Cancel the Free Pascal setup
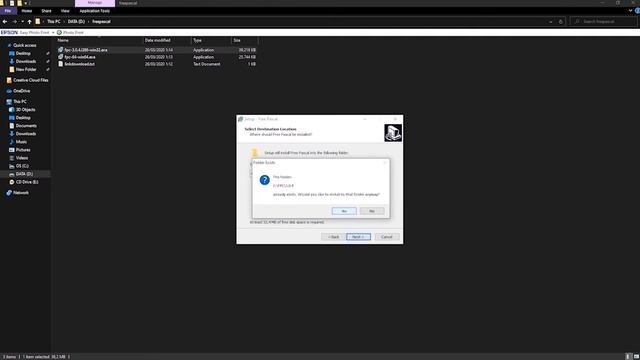 [387, 237]
